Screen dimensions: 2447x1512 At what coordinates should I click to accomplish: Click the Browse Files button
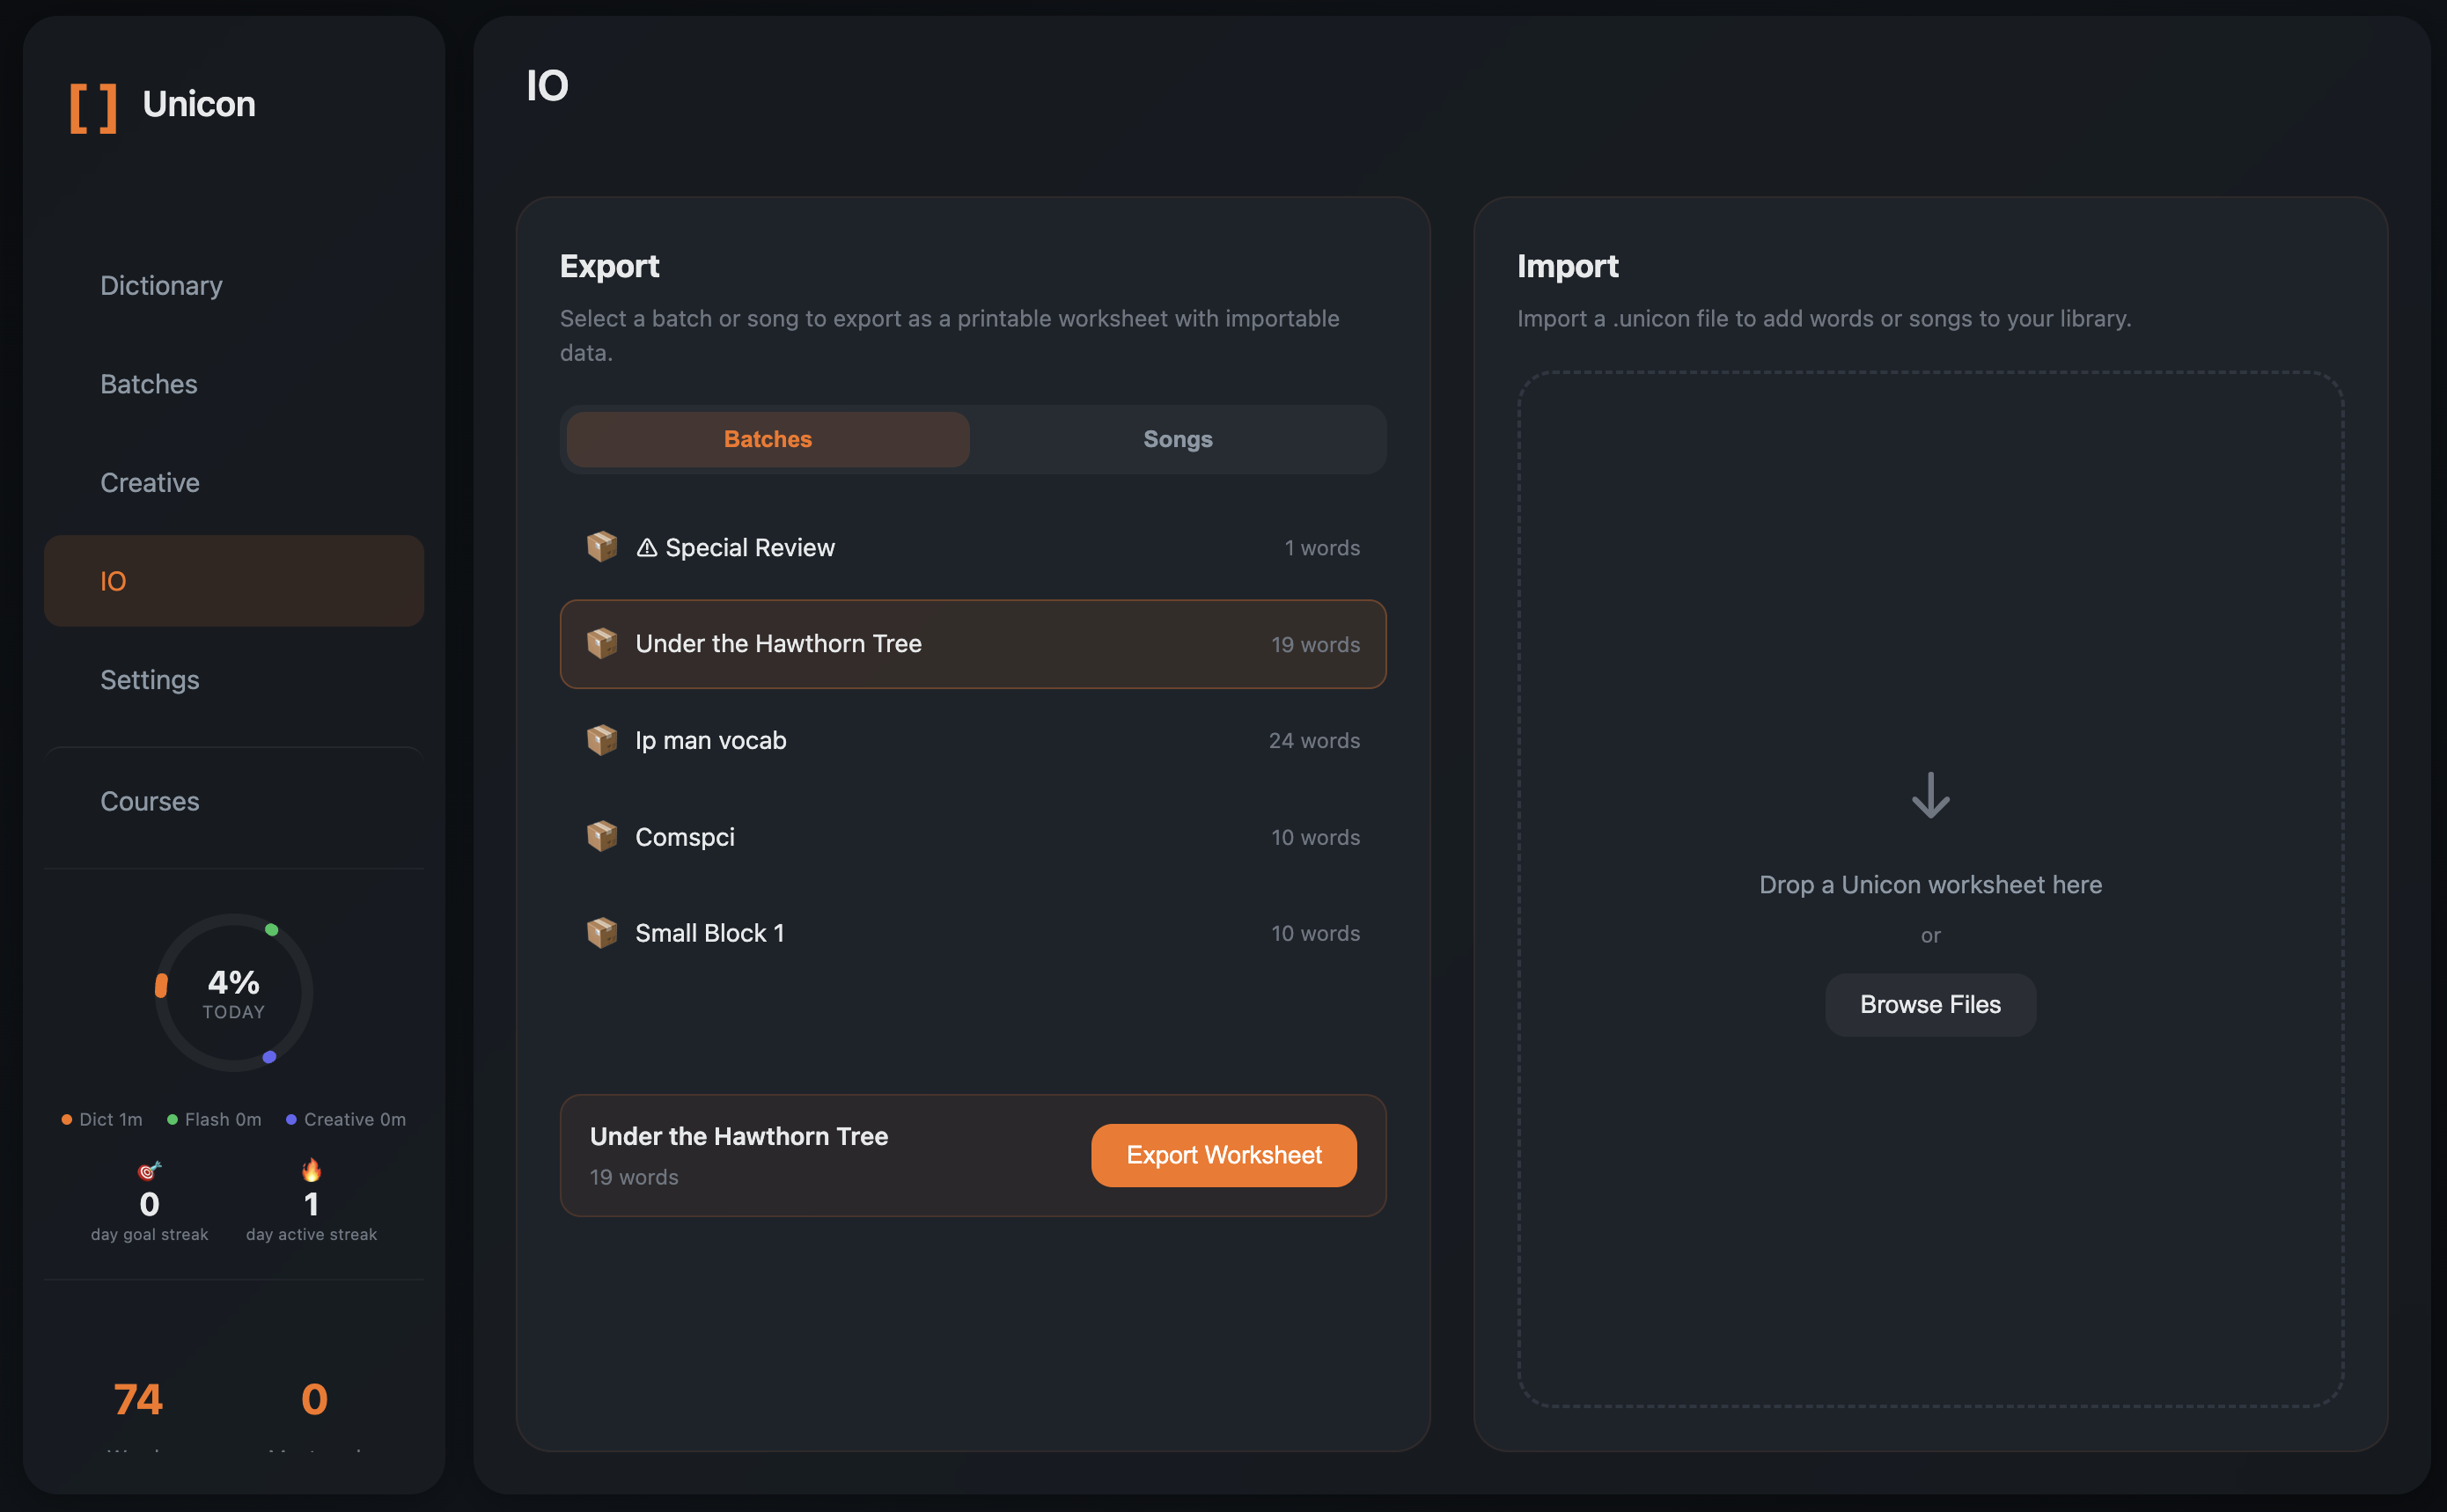pyautogui.click(x=1929, y=1005)
